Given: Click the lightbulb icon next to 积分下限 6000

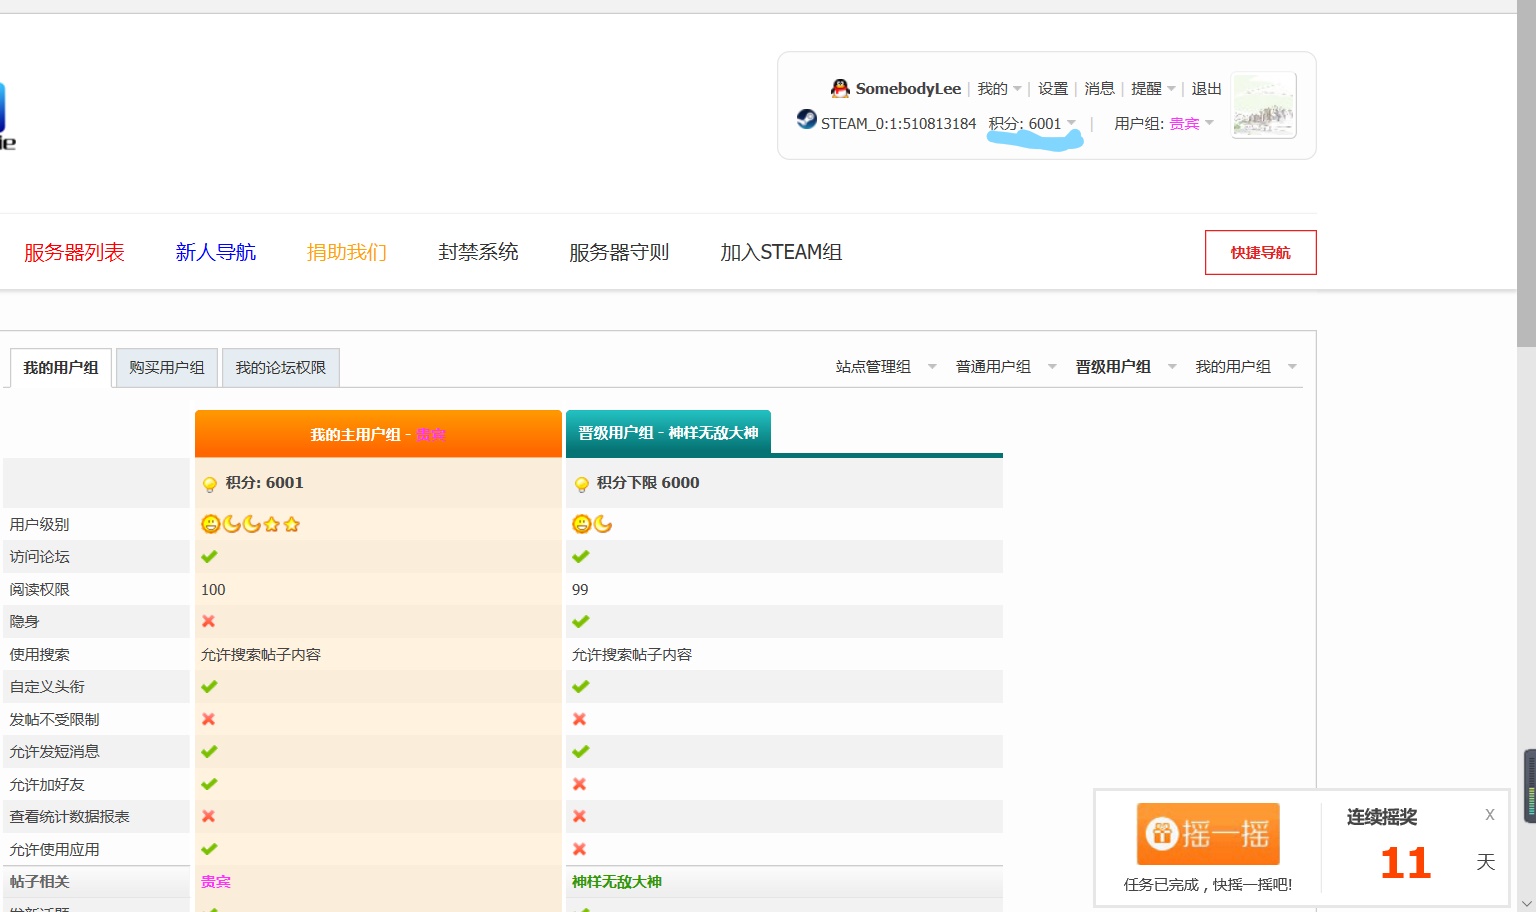Looking at the screenshot, I should pos(581,484).
